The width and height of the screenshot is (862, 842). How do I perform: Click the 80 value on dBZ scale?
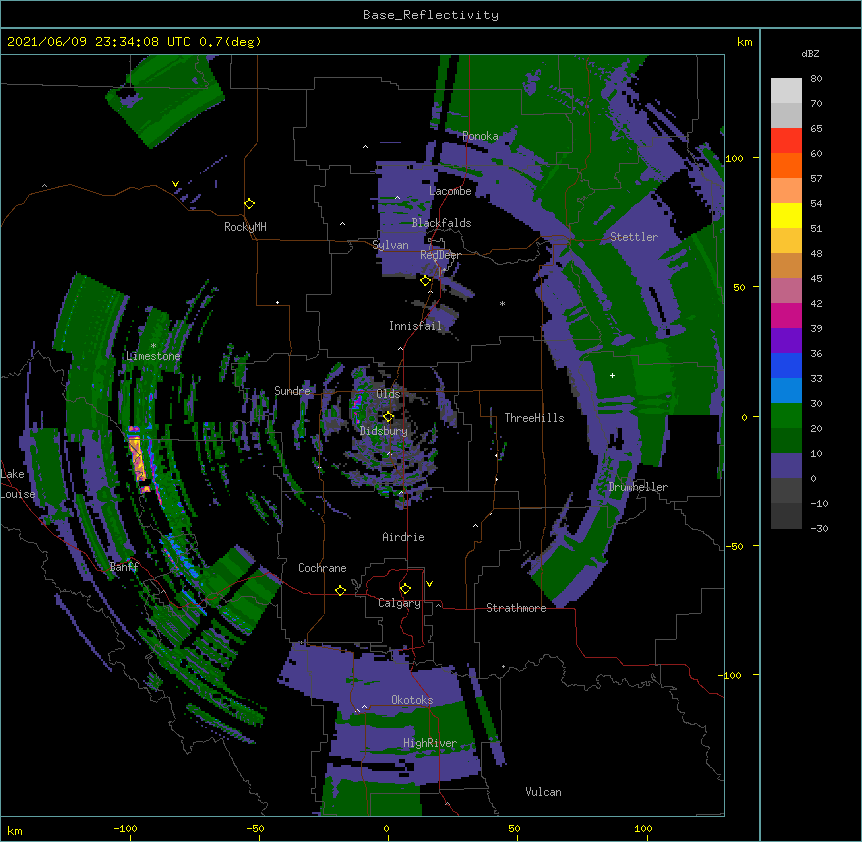(816, 79)
